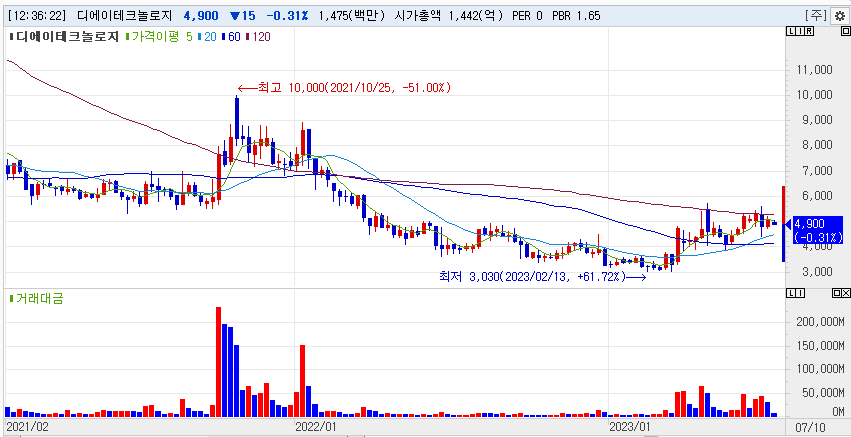Toggle the L button on the price chart

tap(791, 31)
